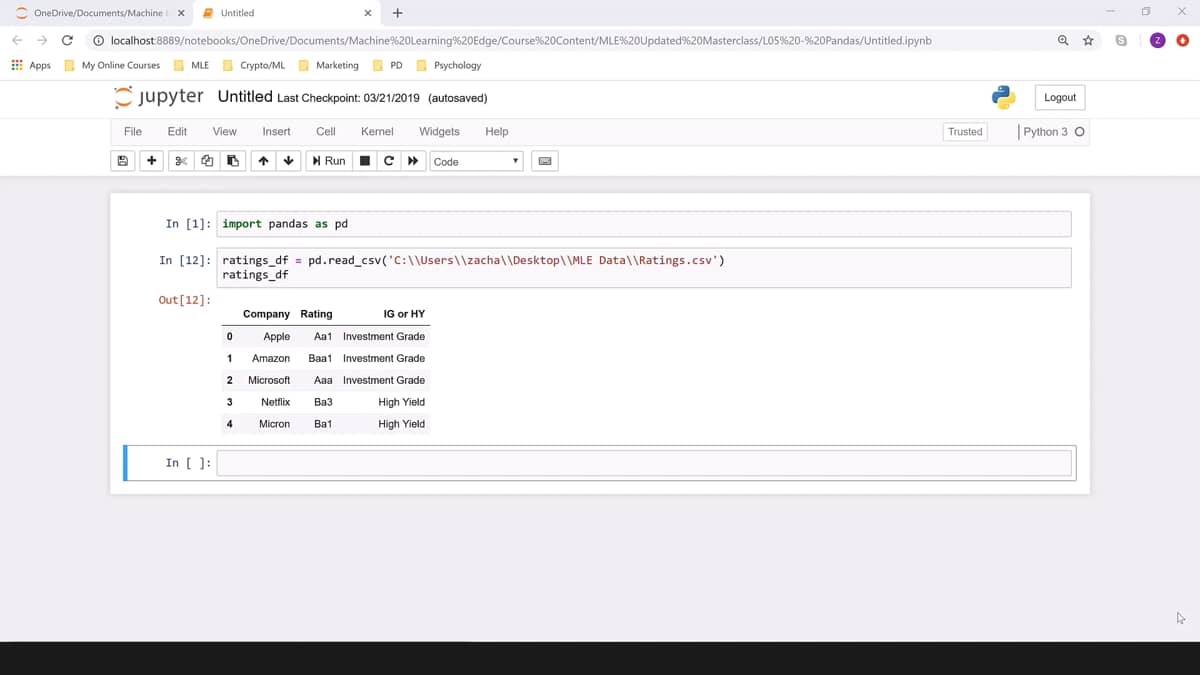
Task: Go back in browser history
Action: (x=17, y=40)
